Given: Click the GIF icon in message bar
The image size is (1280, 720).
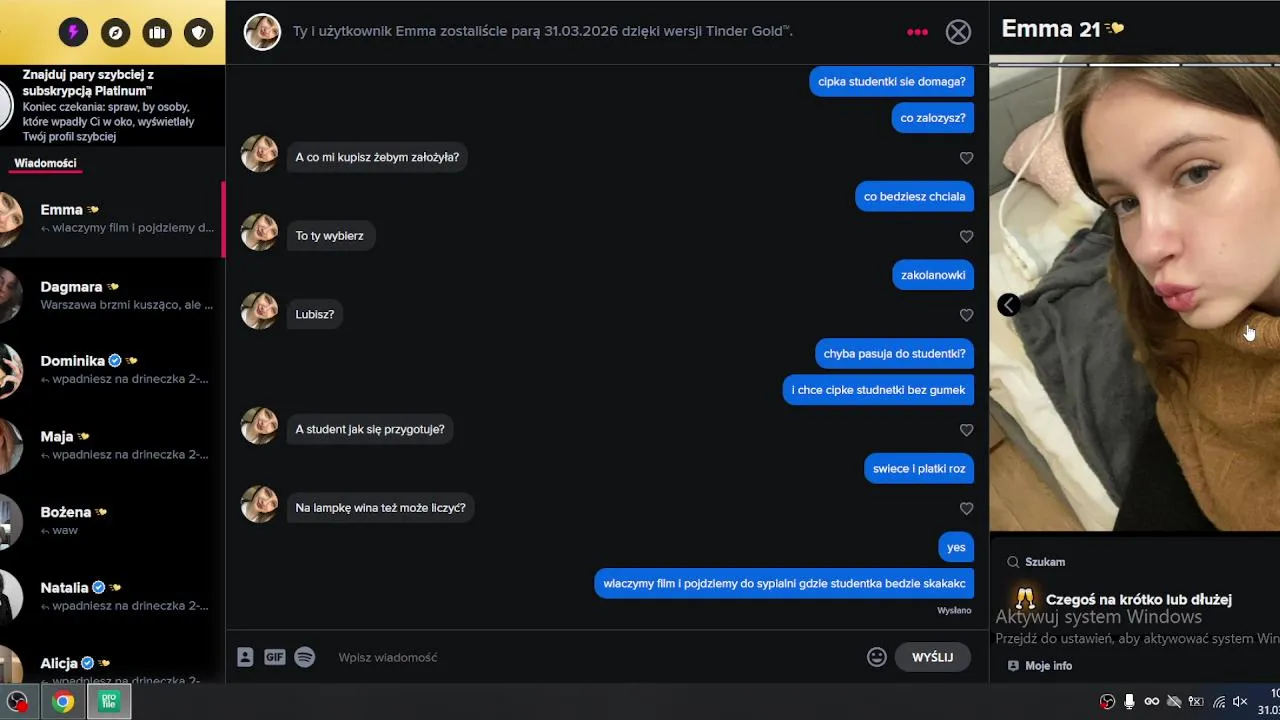Looking at the screenshot, I should pyautogui.click(x=275, y=657).
